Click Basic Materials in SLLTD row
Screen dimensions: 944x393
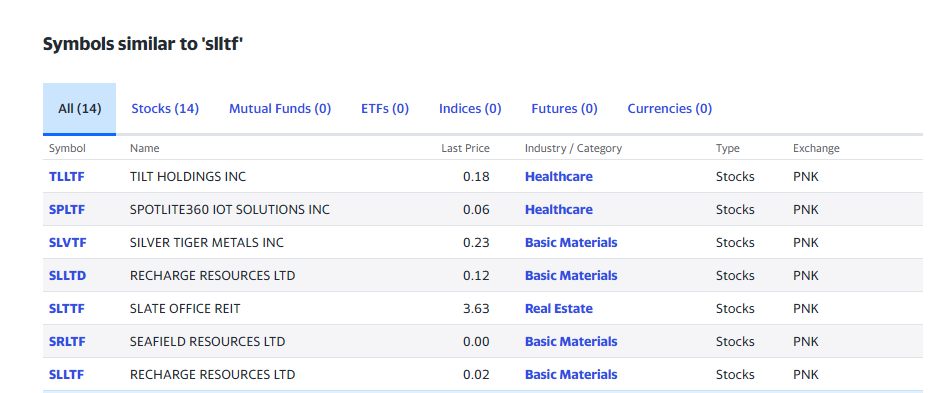click(x=571, y=276)
